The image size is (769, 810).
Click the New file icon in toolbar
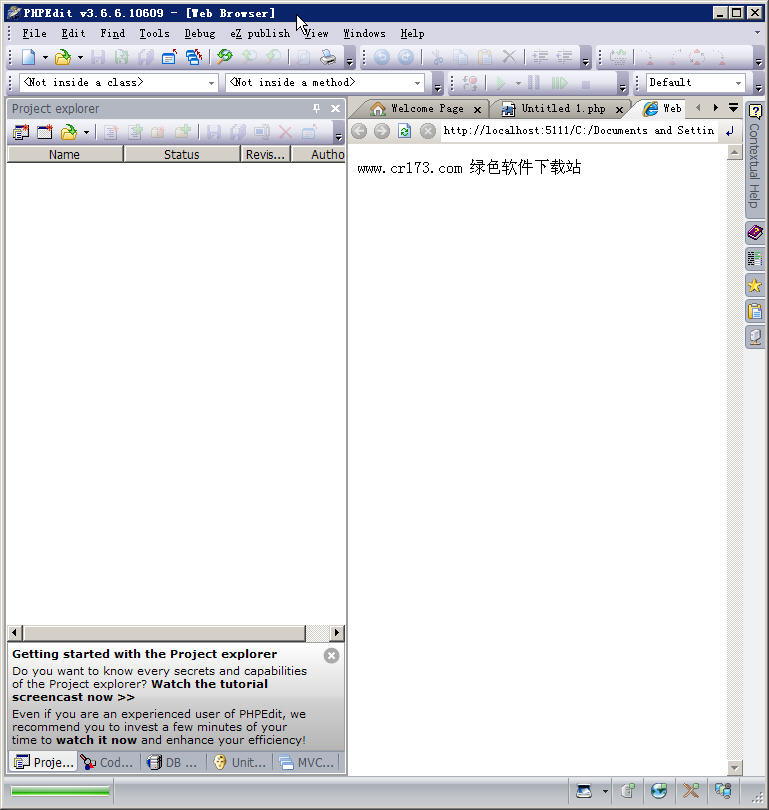click(x=28, y=57)
